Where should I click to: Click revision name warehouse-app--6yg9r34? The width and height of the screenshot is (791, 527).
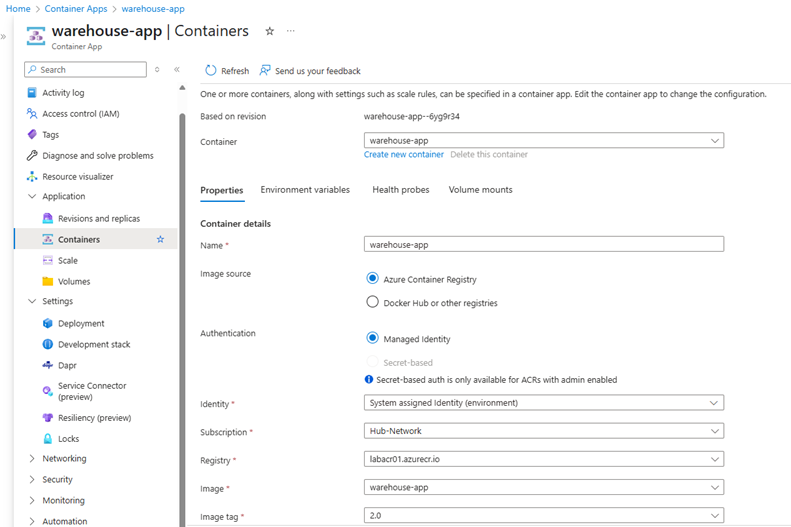tap(412, 116)
